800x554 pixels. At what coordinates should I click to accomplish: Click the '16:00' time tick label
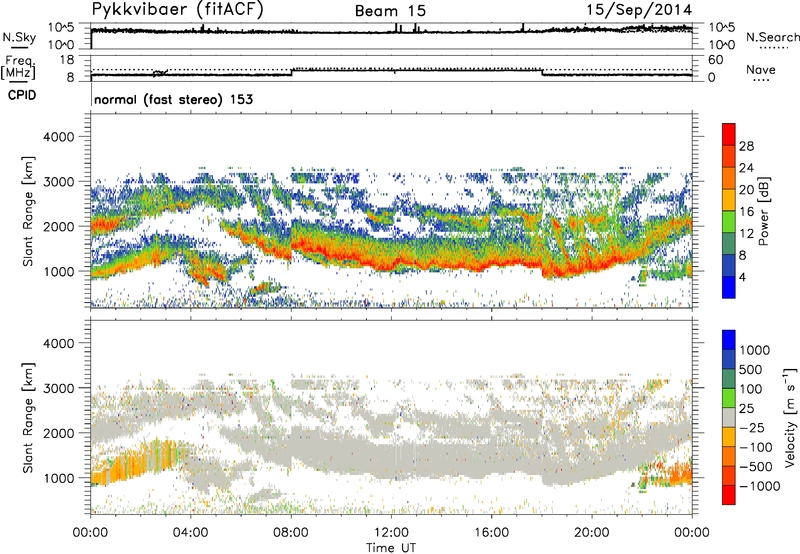(x=491, y=533)
